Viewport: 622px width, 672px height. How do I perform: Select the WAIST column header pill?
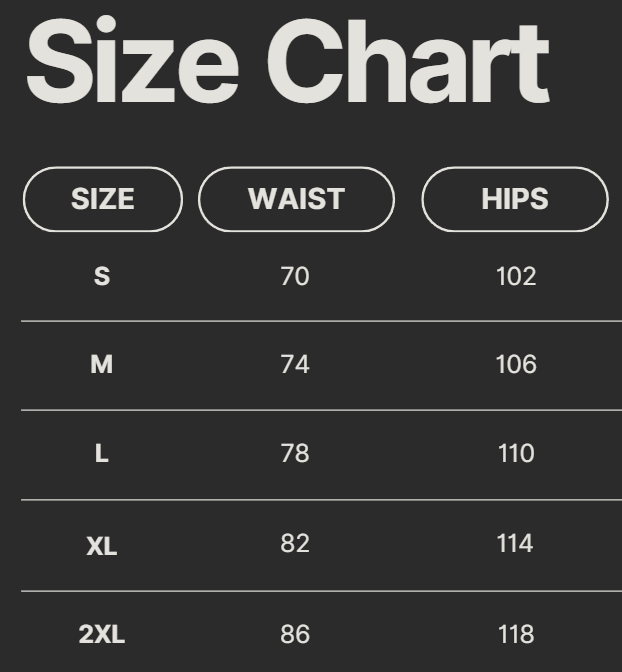click(x=297, y=199)
